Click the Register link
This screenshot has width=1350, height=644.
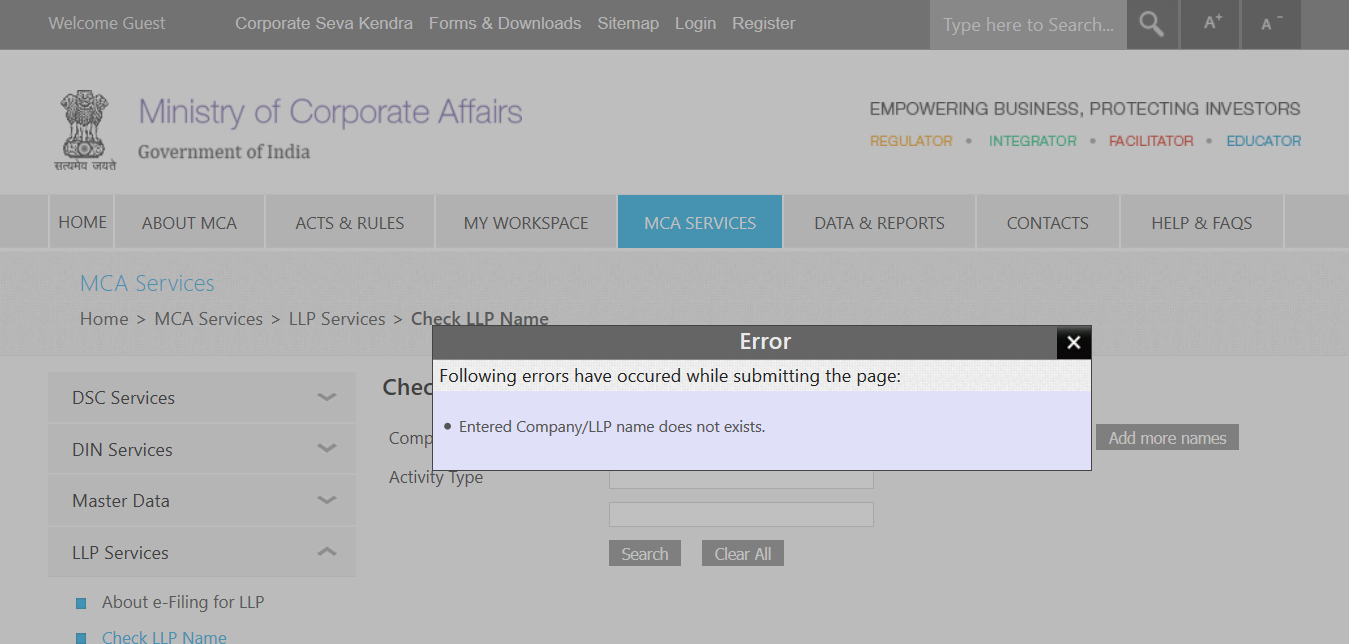point(764,23)
